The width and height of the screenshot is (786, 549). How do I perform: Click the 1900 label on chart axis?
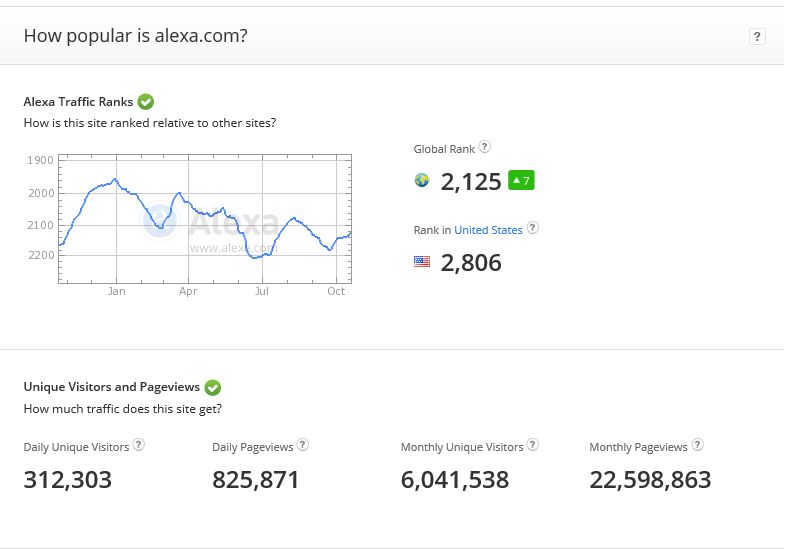pyautogui.click(x=40, y=160)
